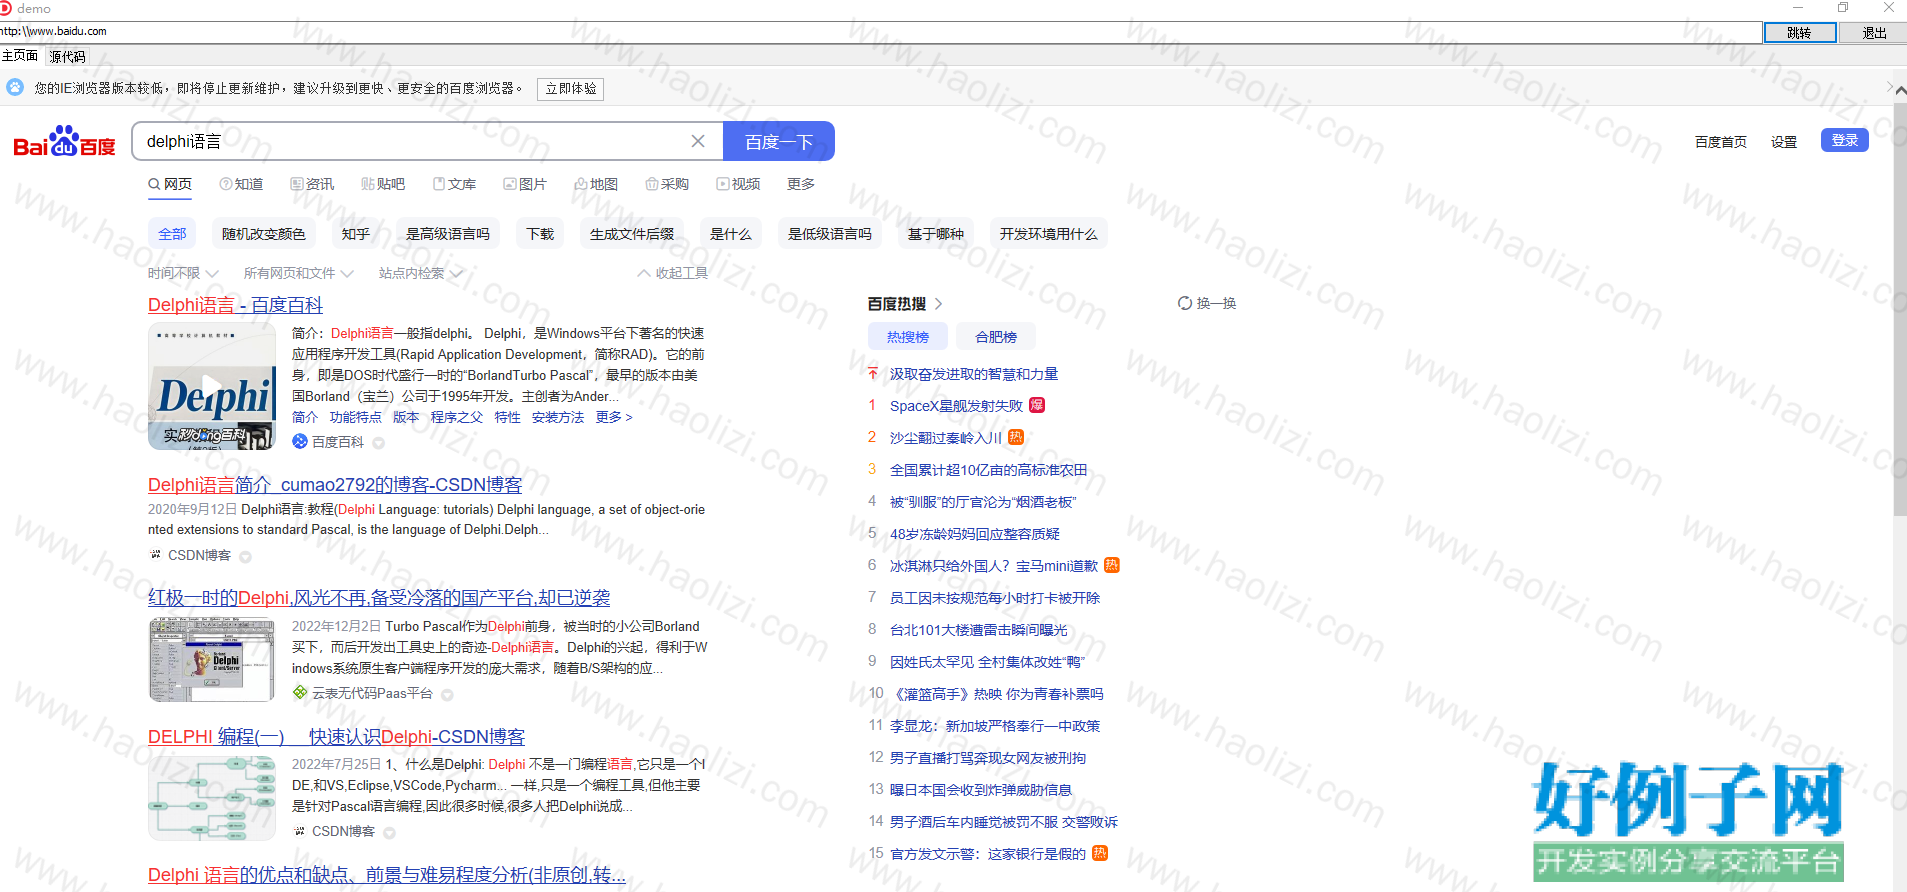Click the 百度一下 search button
1907x892 pixels.
coord(779,141)
